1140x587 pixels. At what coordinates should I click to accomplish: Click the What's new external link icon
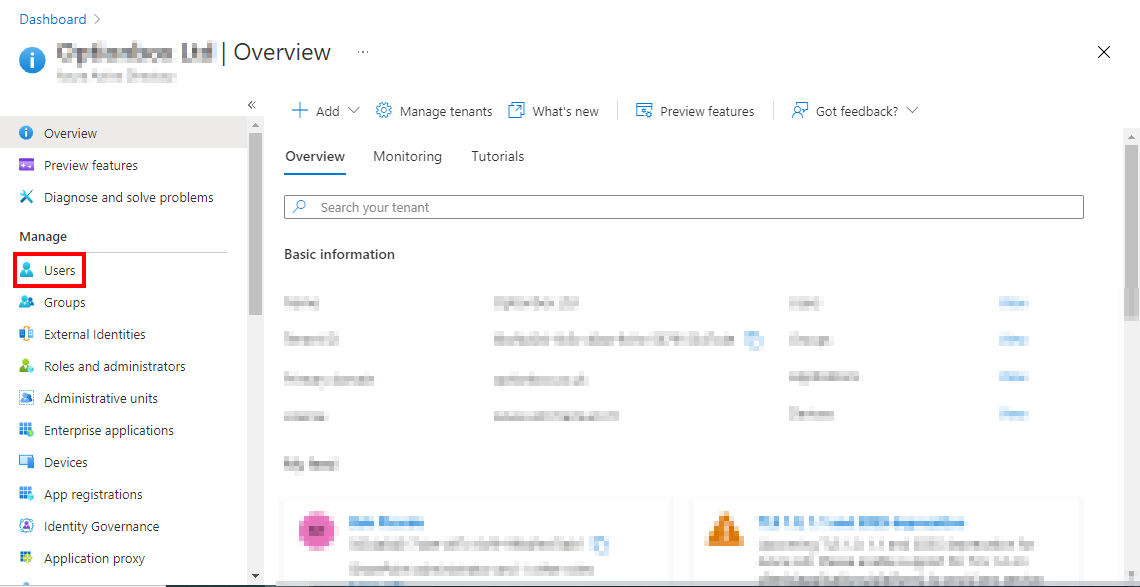point(516,111)
